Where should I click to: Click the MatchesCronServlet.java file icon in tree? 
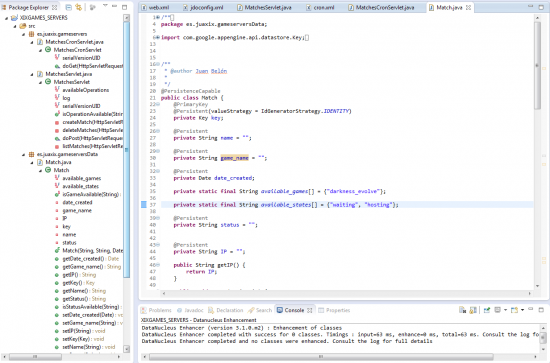[x=40, y=42]
